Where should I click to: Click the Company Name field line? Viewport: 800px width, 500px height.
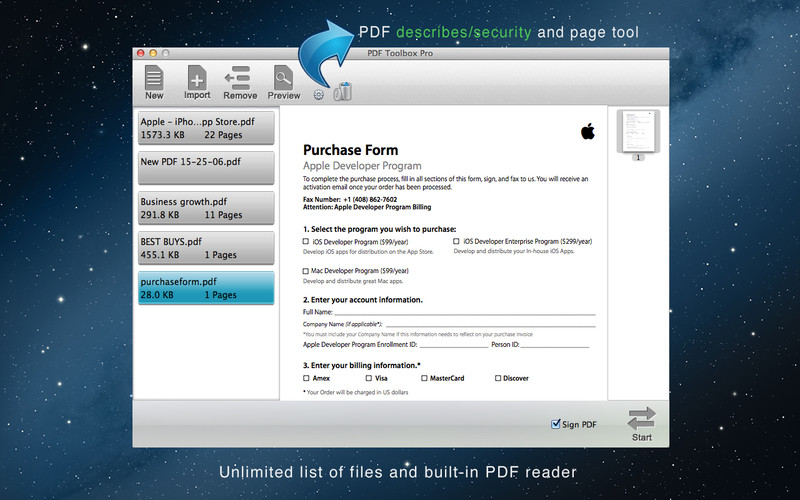(x=491, y=325)
